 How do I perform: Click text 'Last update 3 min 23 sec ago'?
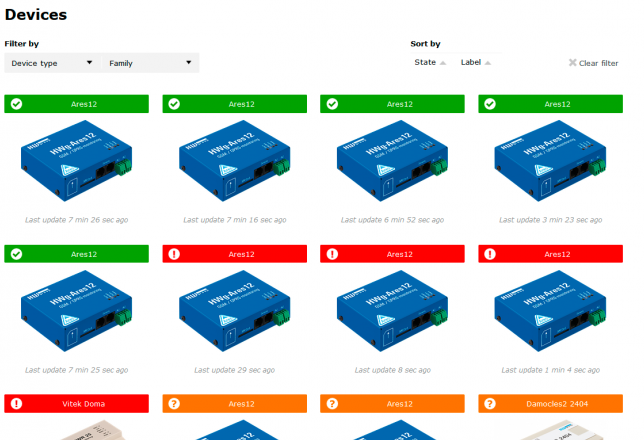(550, 220)
